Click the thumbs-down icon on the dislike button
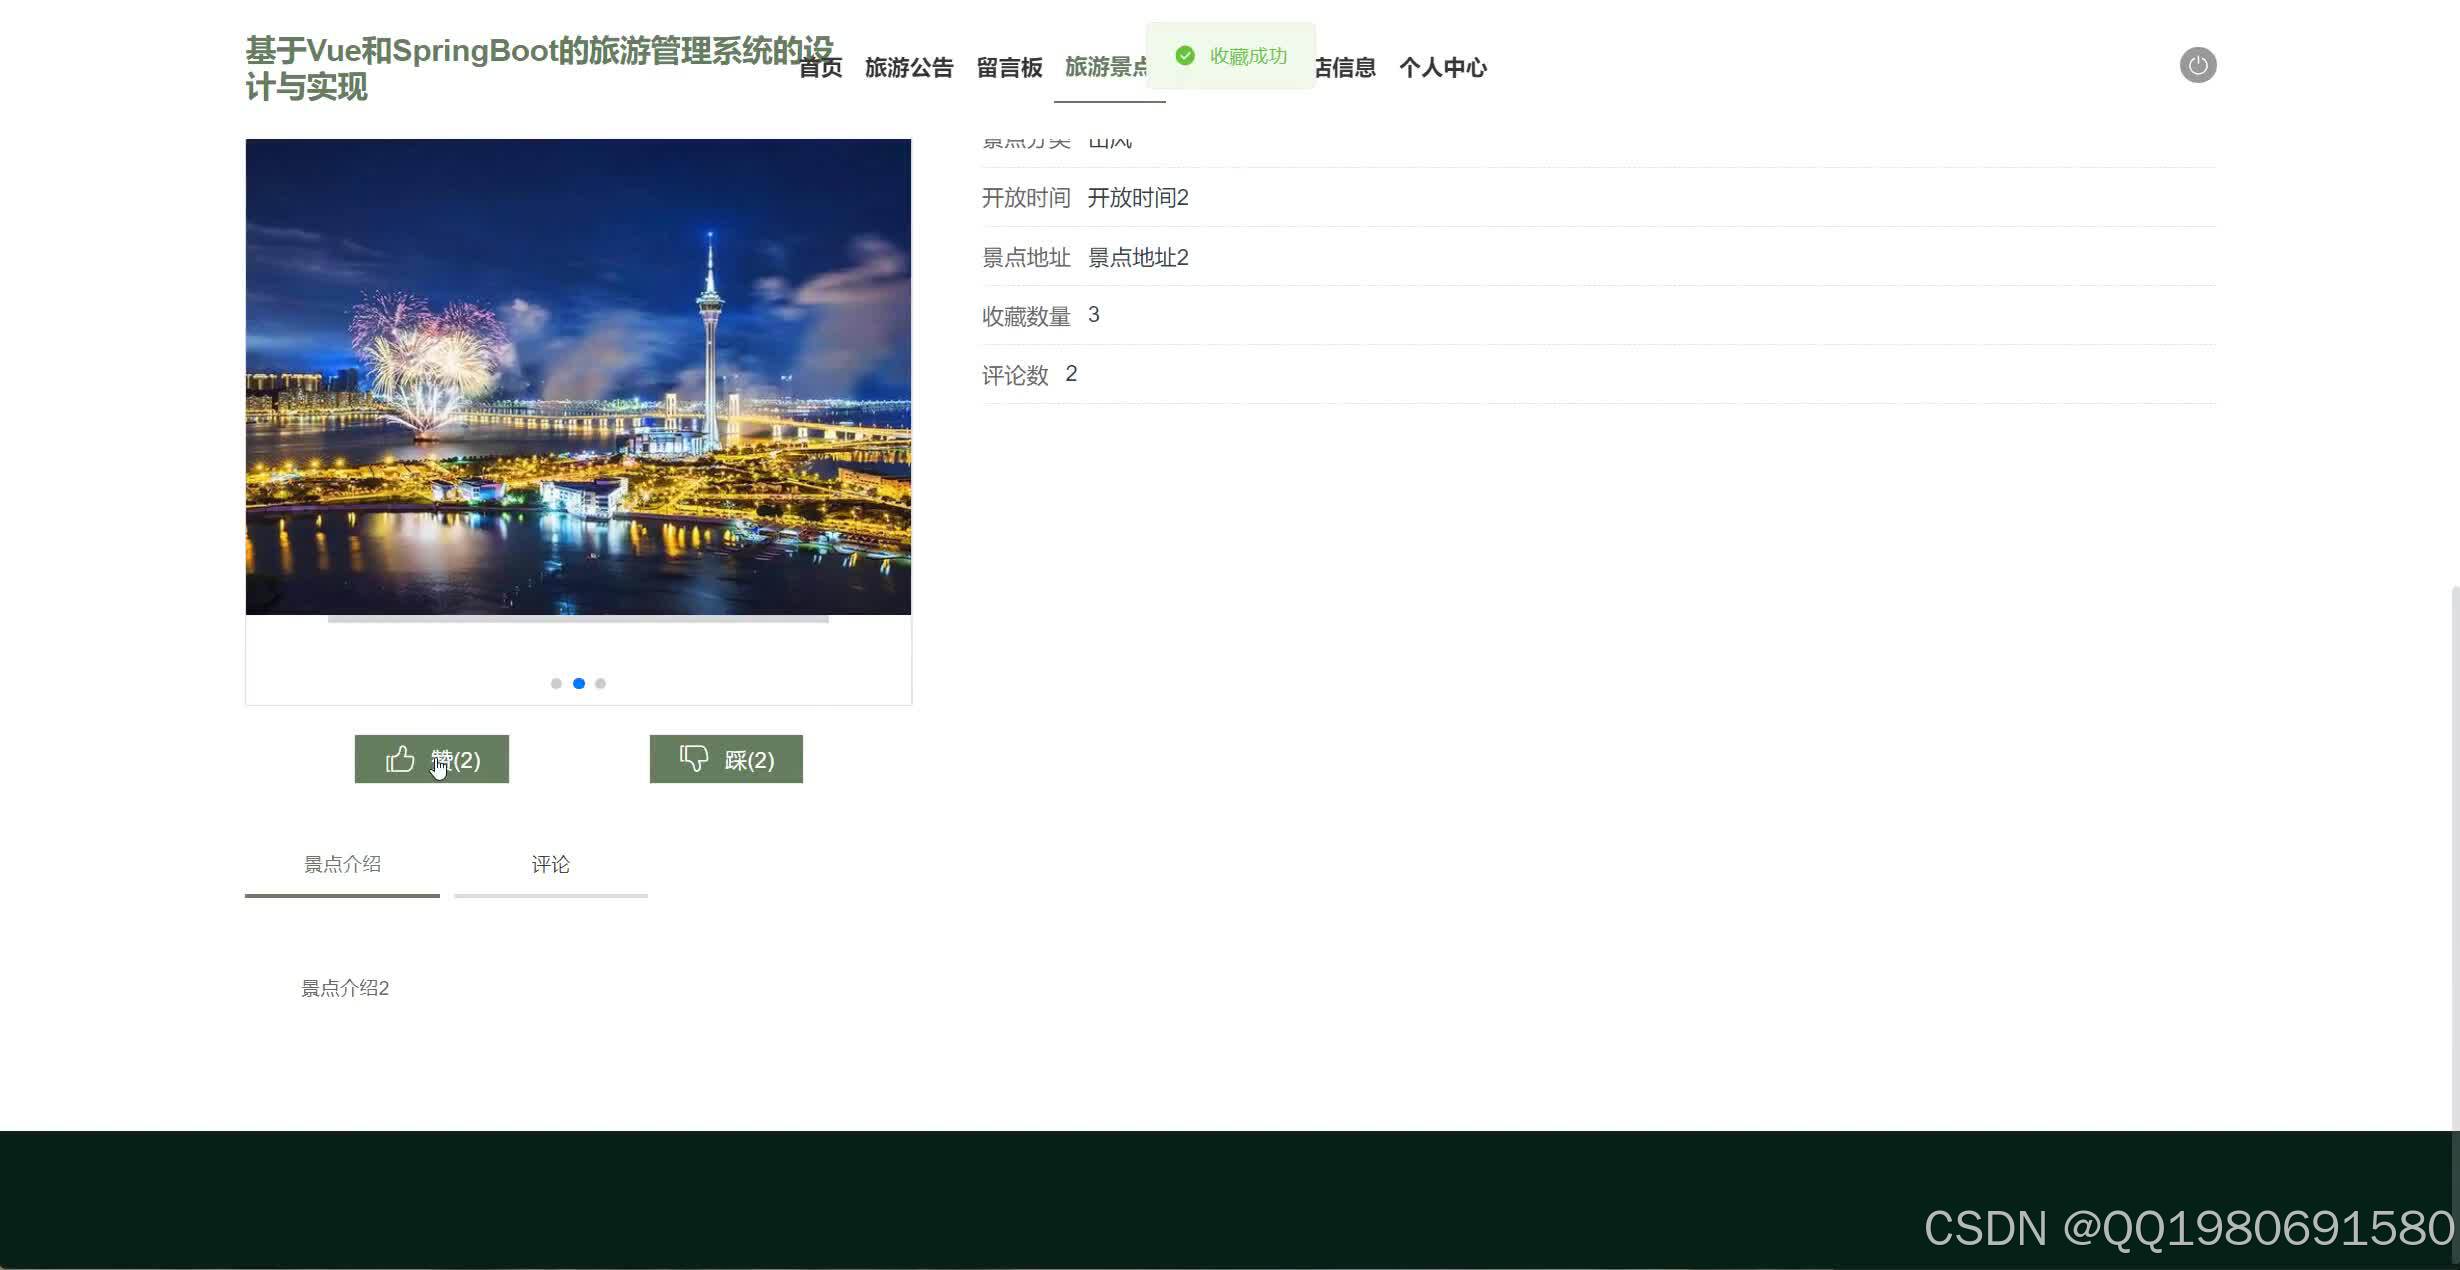This screenshot has width=2460, height=1270. tap(695, 758)
